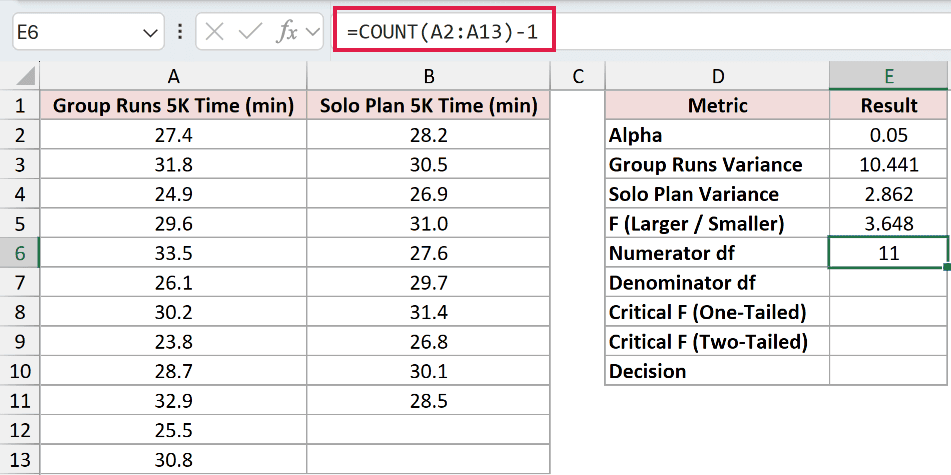Viewport: 951px width, 475px height.
Task: Select cell with value 29.6
Action: coord(173,224)
